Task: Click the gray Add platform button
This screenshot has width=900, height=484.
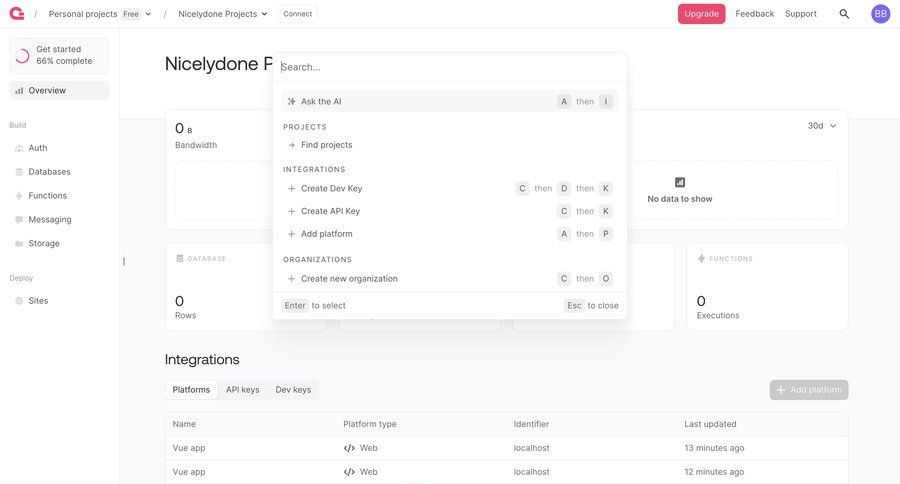Action: click(x=809, y=390)
